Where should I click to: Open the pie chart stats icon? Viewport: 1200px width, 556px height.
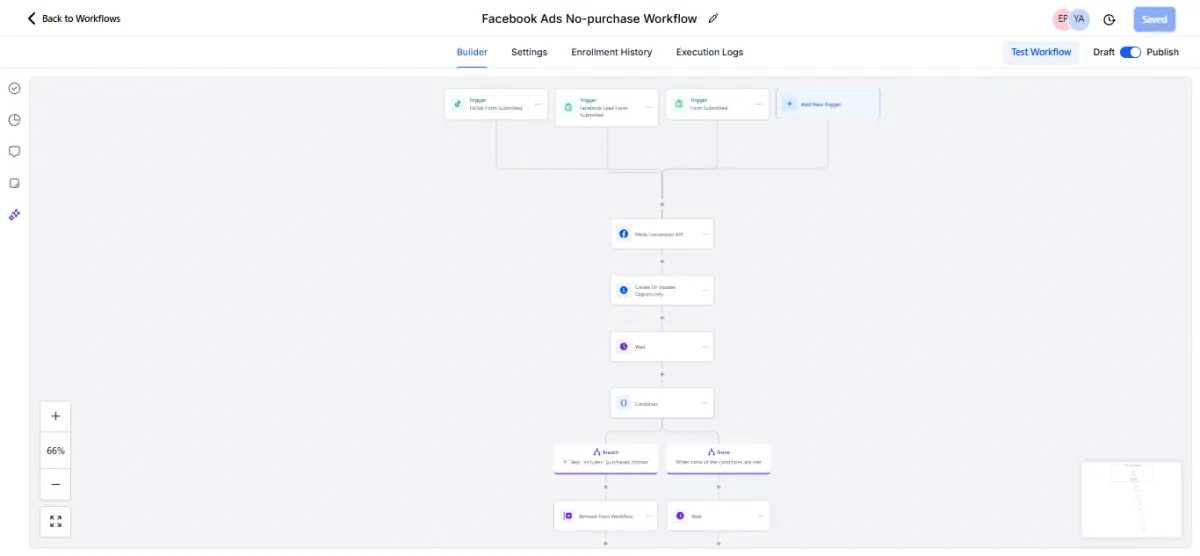14,120
